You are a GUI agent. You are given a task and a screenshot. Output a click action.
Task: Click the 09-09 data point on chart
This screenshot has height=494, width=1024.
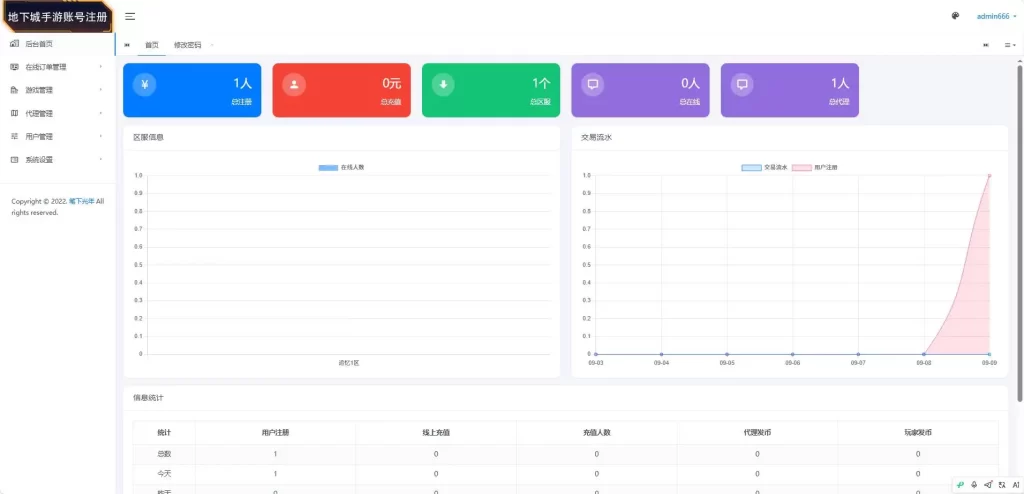pos(989,176)
